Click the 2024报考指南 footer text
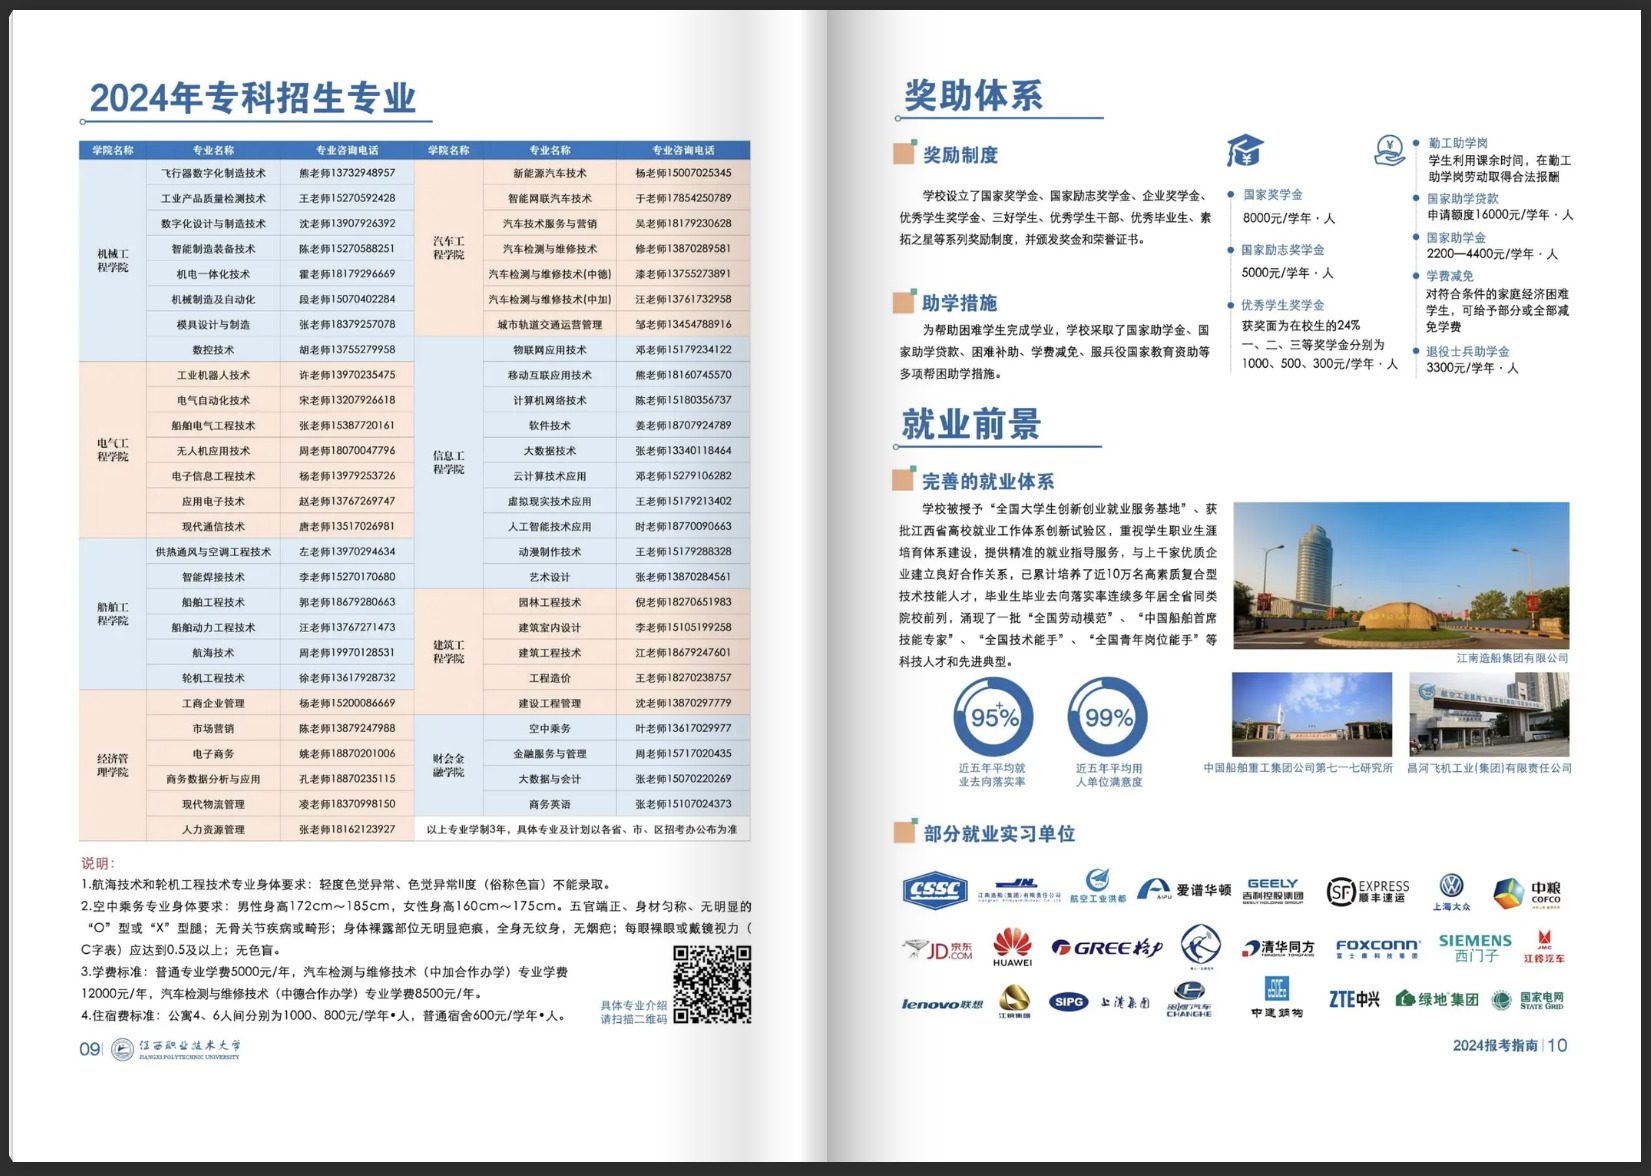 1495,1045
